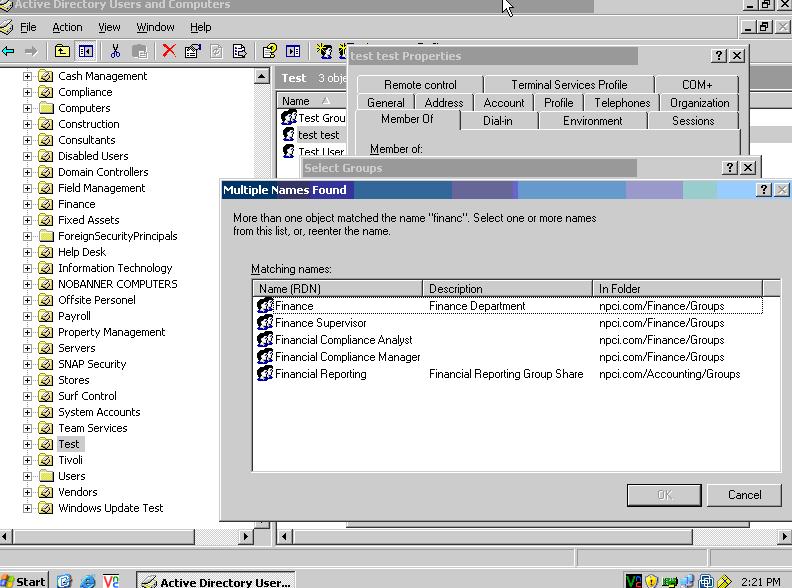Expand the Cash Management node
Viewport: 792px width, 588px height.
[27, 76]
